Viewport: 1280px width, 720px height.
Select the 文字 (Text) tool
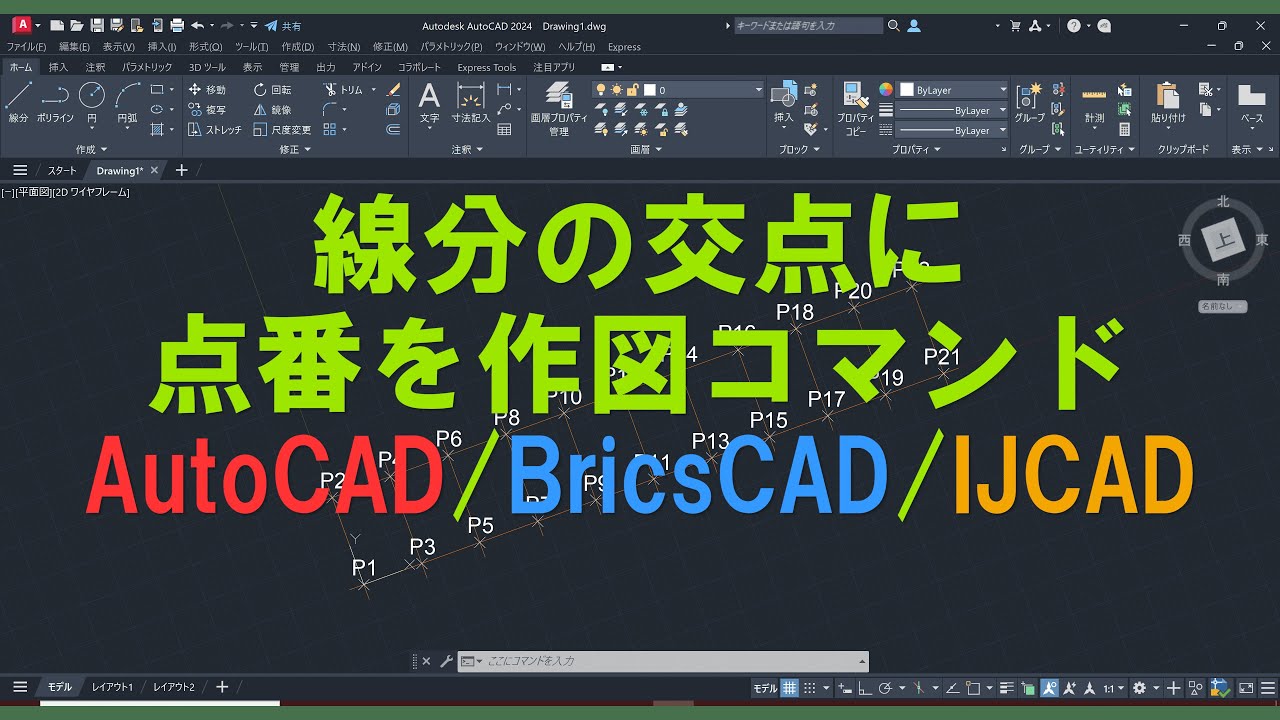pyautogui.click(x=429, y=103)
